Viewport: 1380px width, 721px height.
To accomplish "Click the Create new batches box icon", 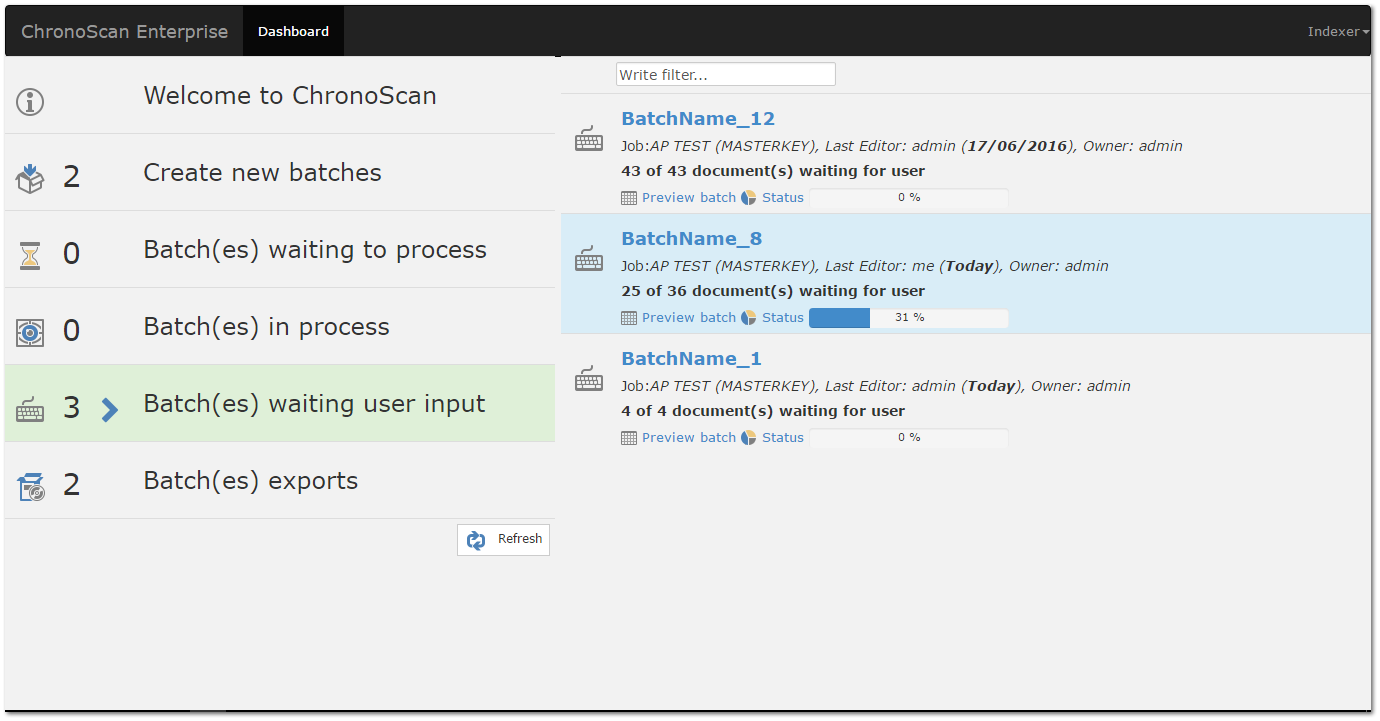I will tap(30, 178).
